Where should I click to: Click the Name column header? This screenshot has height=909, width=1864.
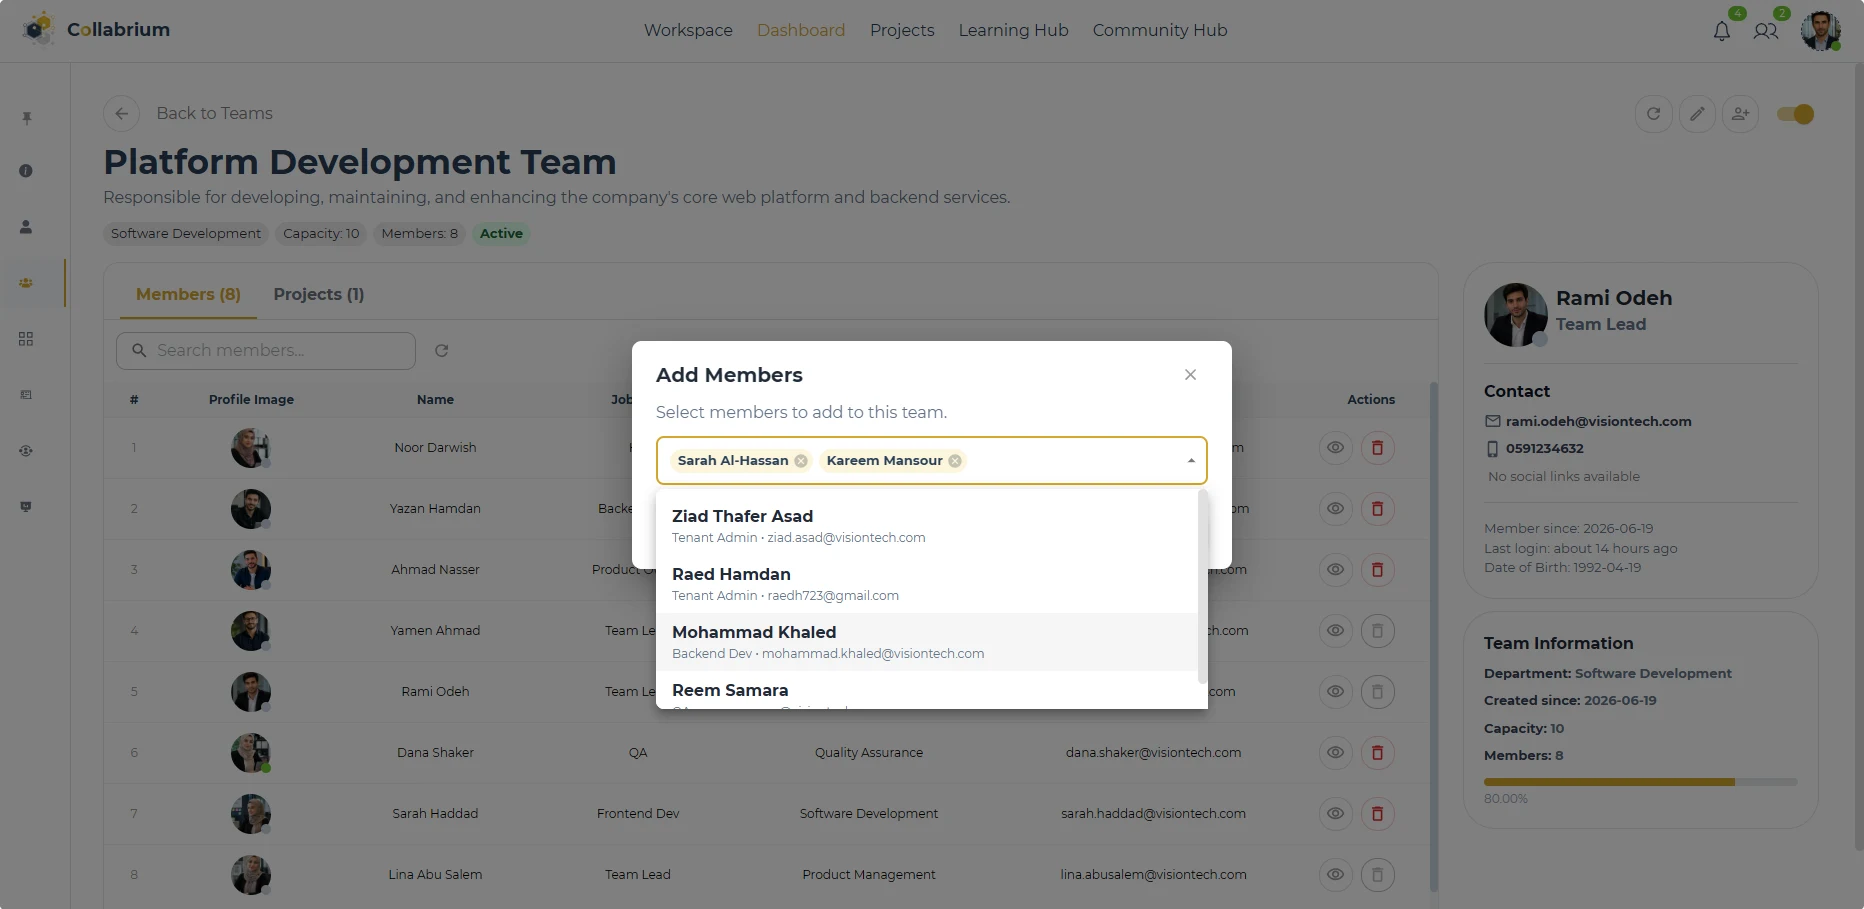[x=435, y=400]
